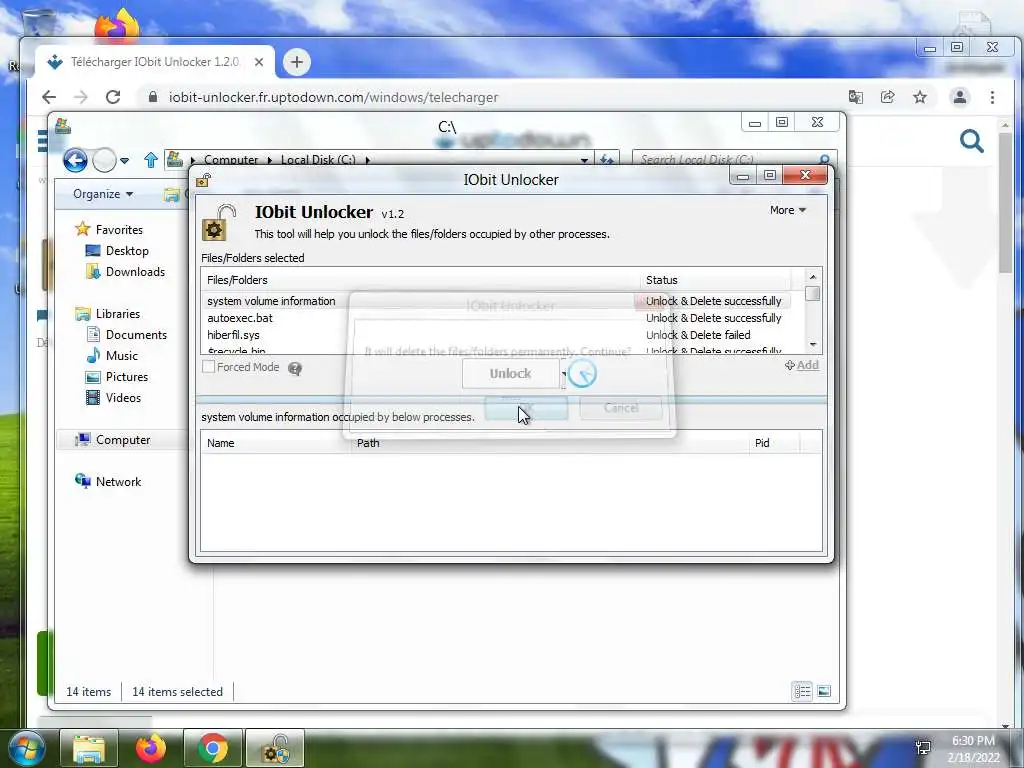
Task: Switch Explorer to large icons view
Action: pyautogui.click(x=824, y=691)
